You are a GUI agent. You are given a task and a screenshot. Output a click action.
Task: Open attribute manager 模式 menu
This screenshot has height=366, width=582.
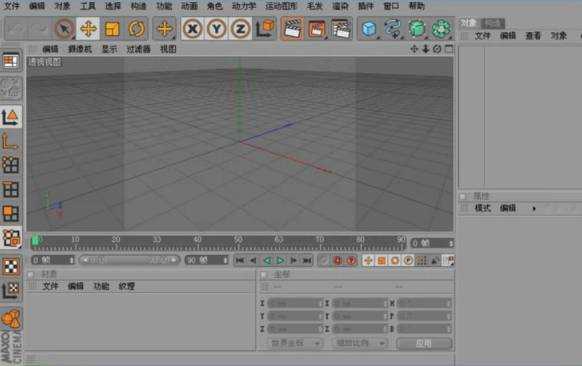483,208
